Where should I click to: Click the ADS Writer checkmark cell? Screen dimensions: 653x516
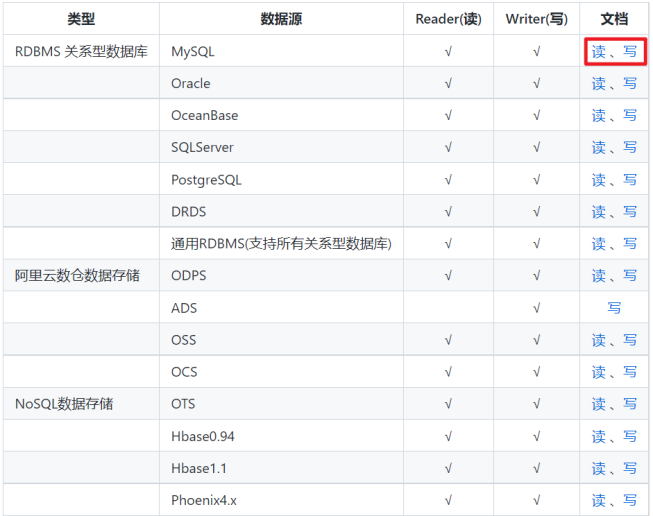(536, 308)
